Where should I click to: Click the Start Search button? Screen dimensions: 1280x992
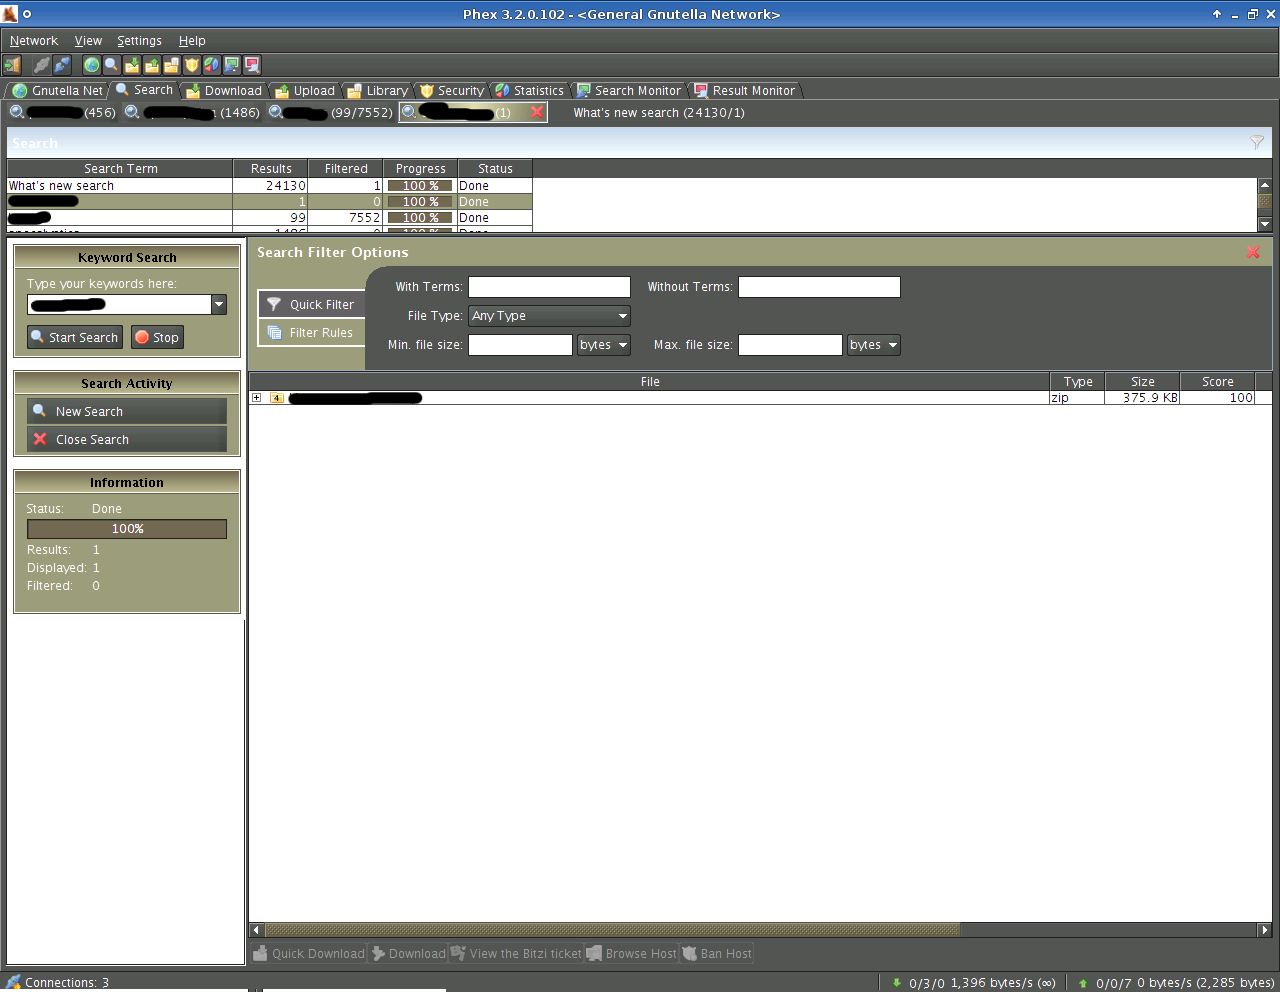point(75,337)
